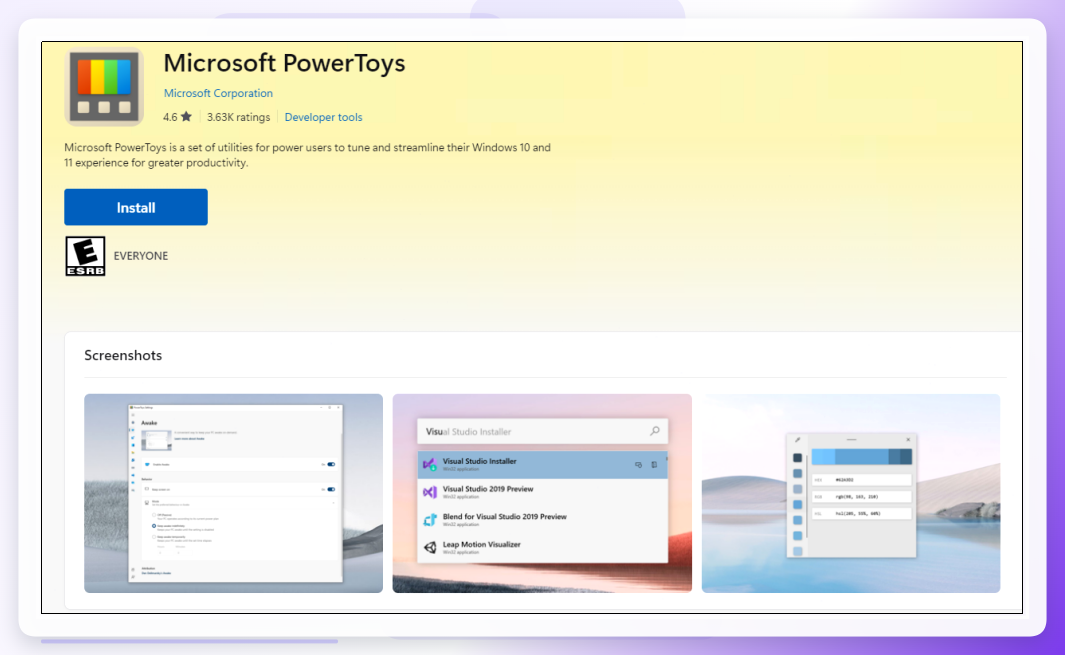Open the Developer tools category link
Image resolution: width=1065 pixels, height=655 pixels.
[x=323, y=117]
